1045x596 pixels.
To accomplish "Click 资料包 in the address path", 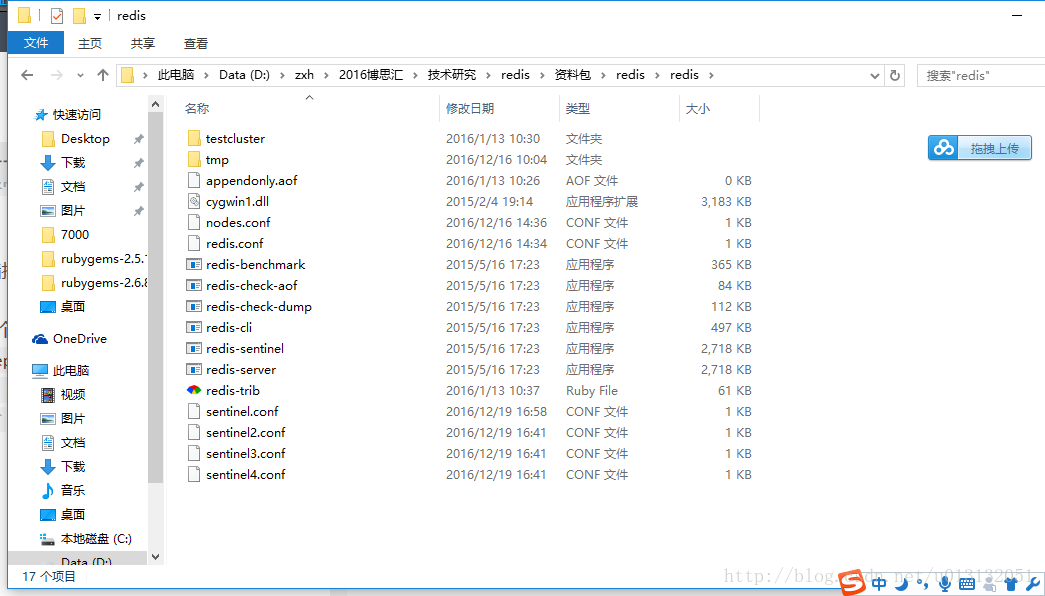I will (x=572, y=75).
